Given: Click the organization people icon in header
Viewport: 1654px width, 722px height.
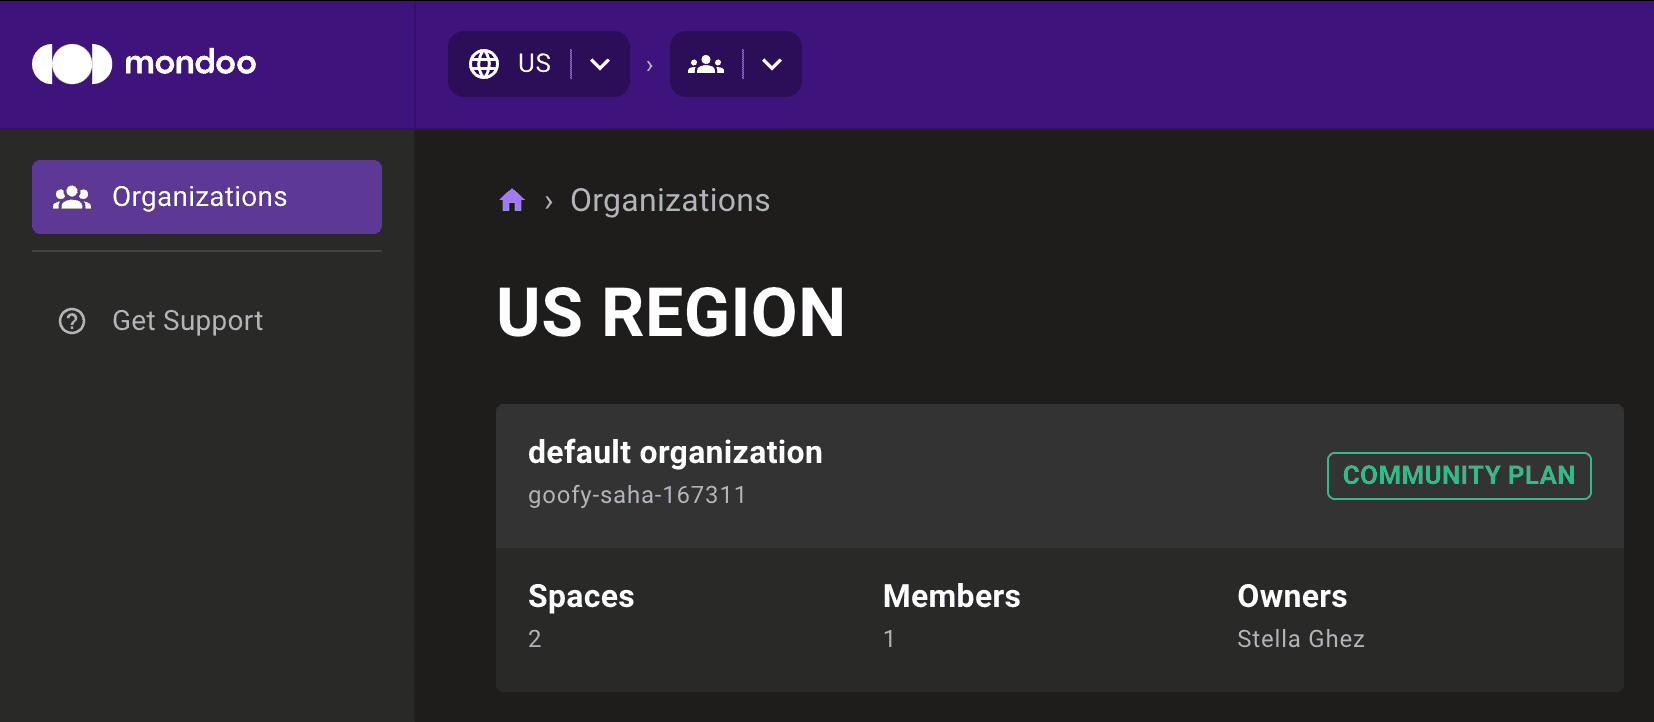Looking at the screenshot, I should click(x=706, y=64).
